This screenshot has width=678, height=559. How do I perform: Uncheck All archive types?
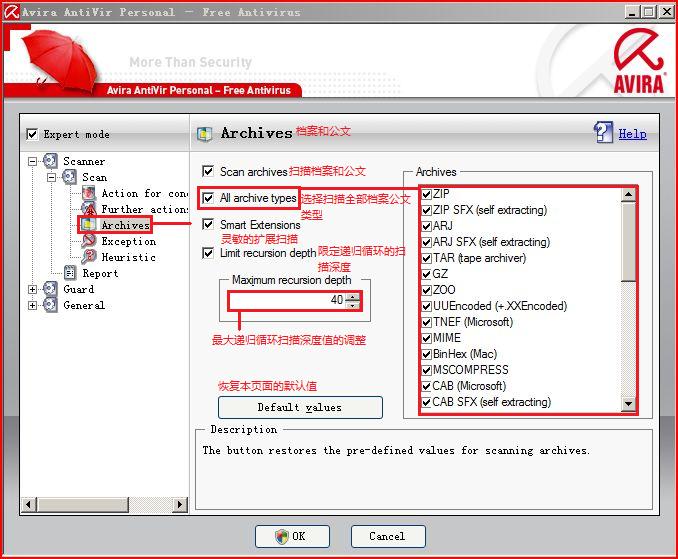tap(208, 198)
